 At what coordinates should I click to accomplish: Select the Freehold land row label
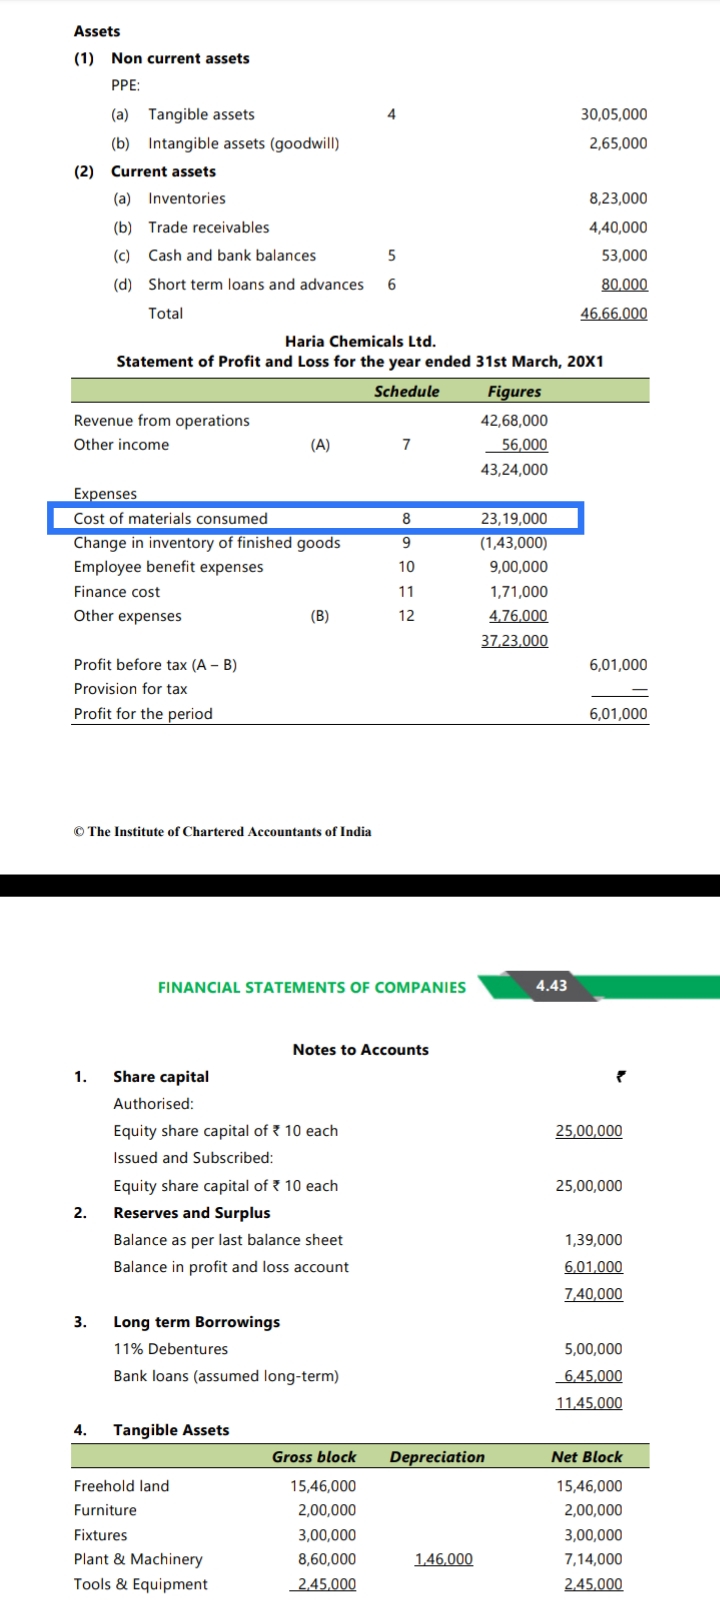(x=121, y=1487)
